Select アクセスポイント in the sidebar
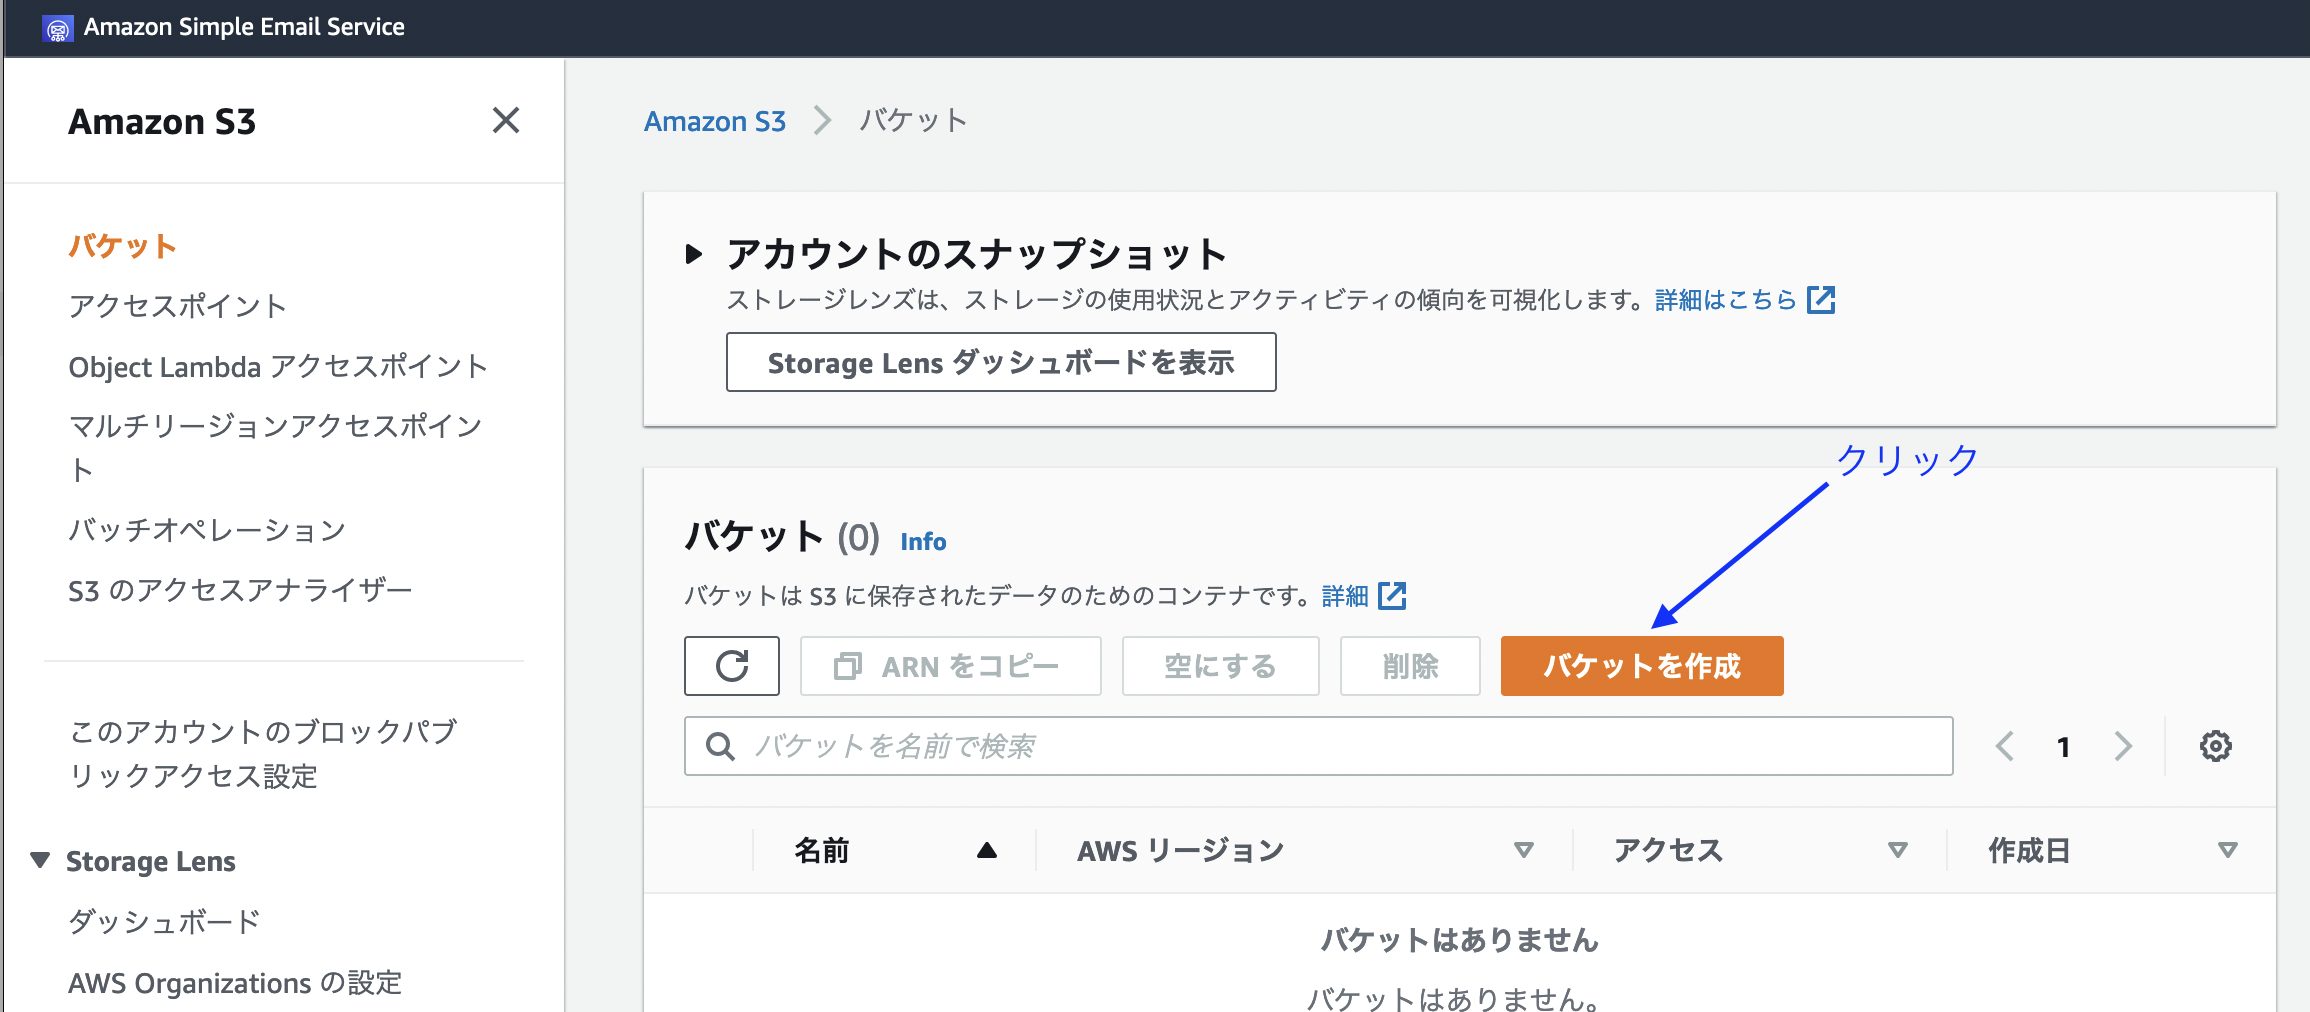2310x1012 pixels. click(x=177, y=306)
